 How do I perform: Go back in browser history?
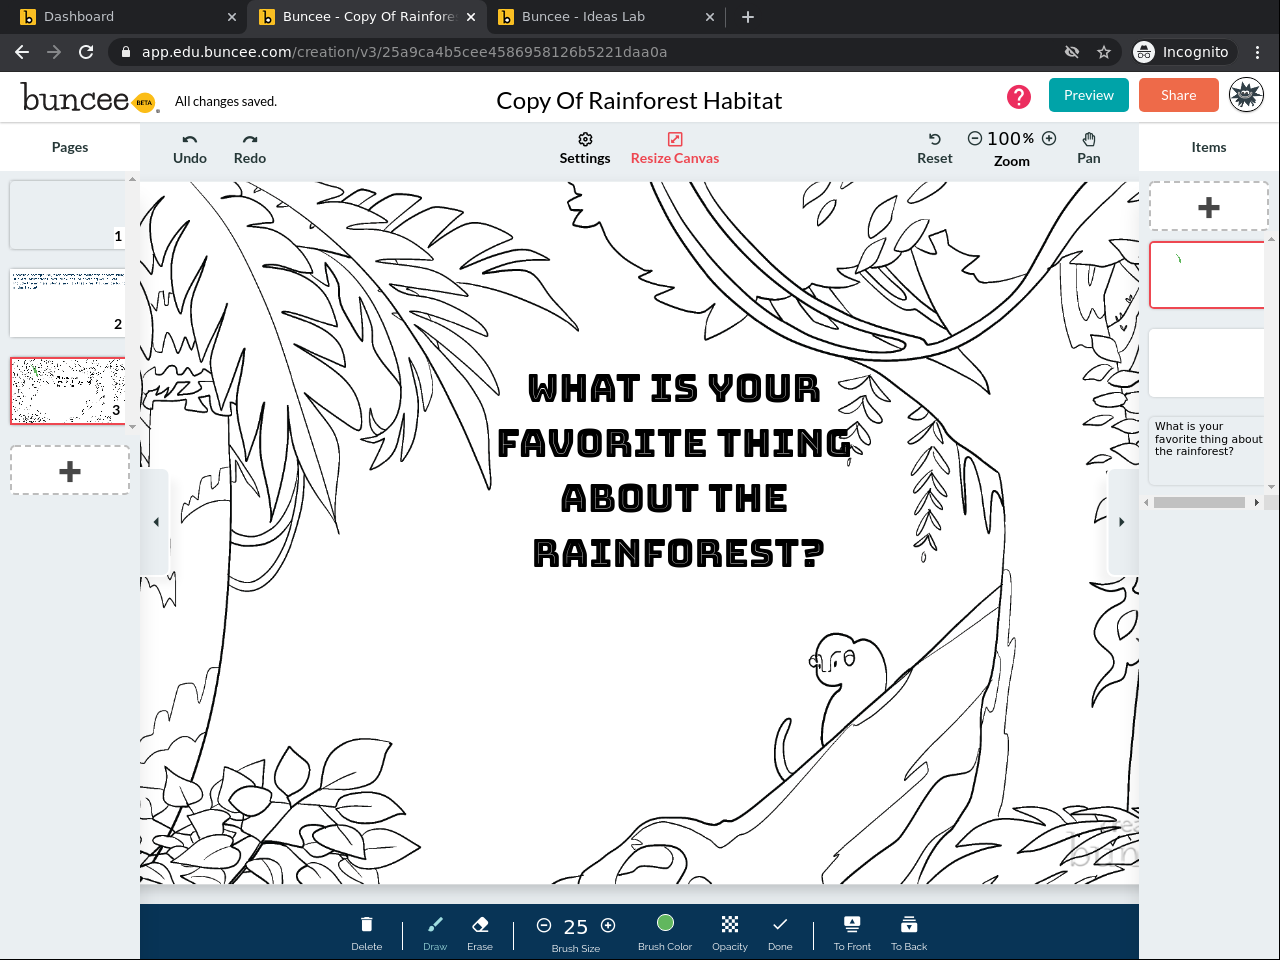[x=22, y=52]
